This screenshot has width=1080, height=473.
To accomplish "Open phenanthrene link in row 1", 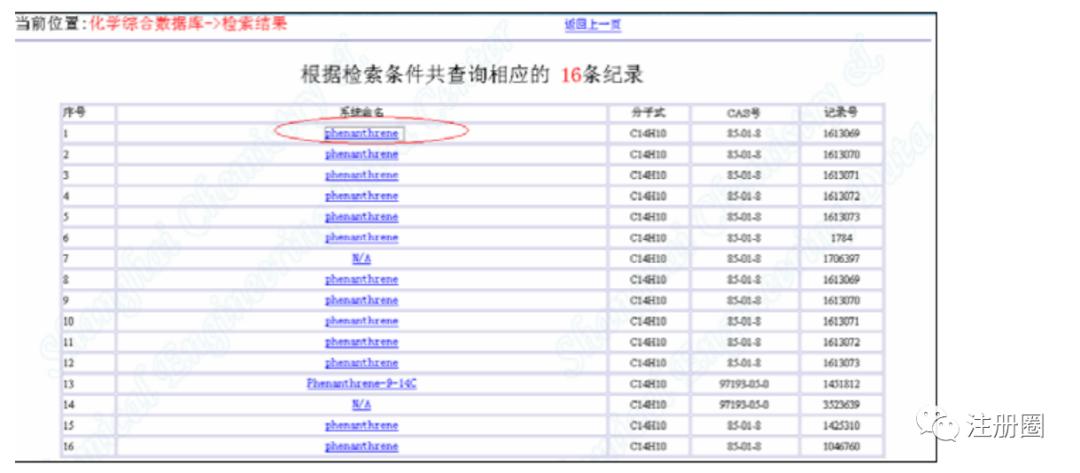I will (x=362, y=134).
